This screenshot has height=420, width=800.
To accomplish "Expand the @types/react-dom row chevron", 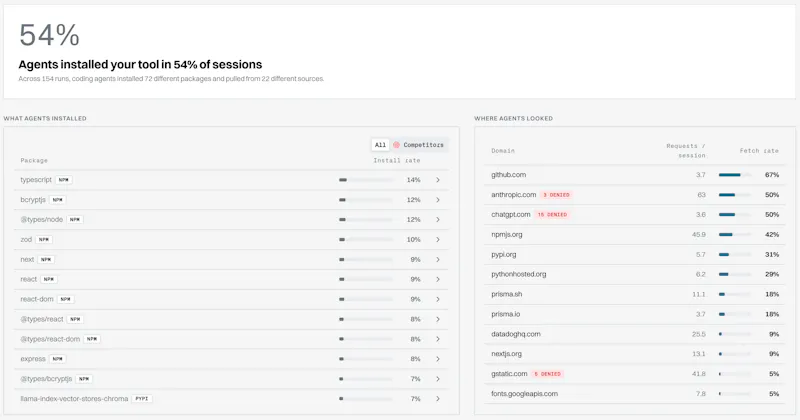I will click(438, 339).
